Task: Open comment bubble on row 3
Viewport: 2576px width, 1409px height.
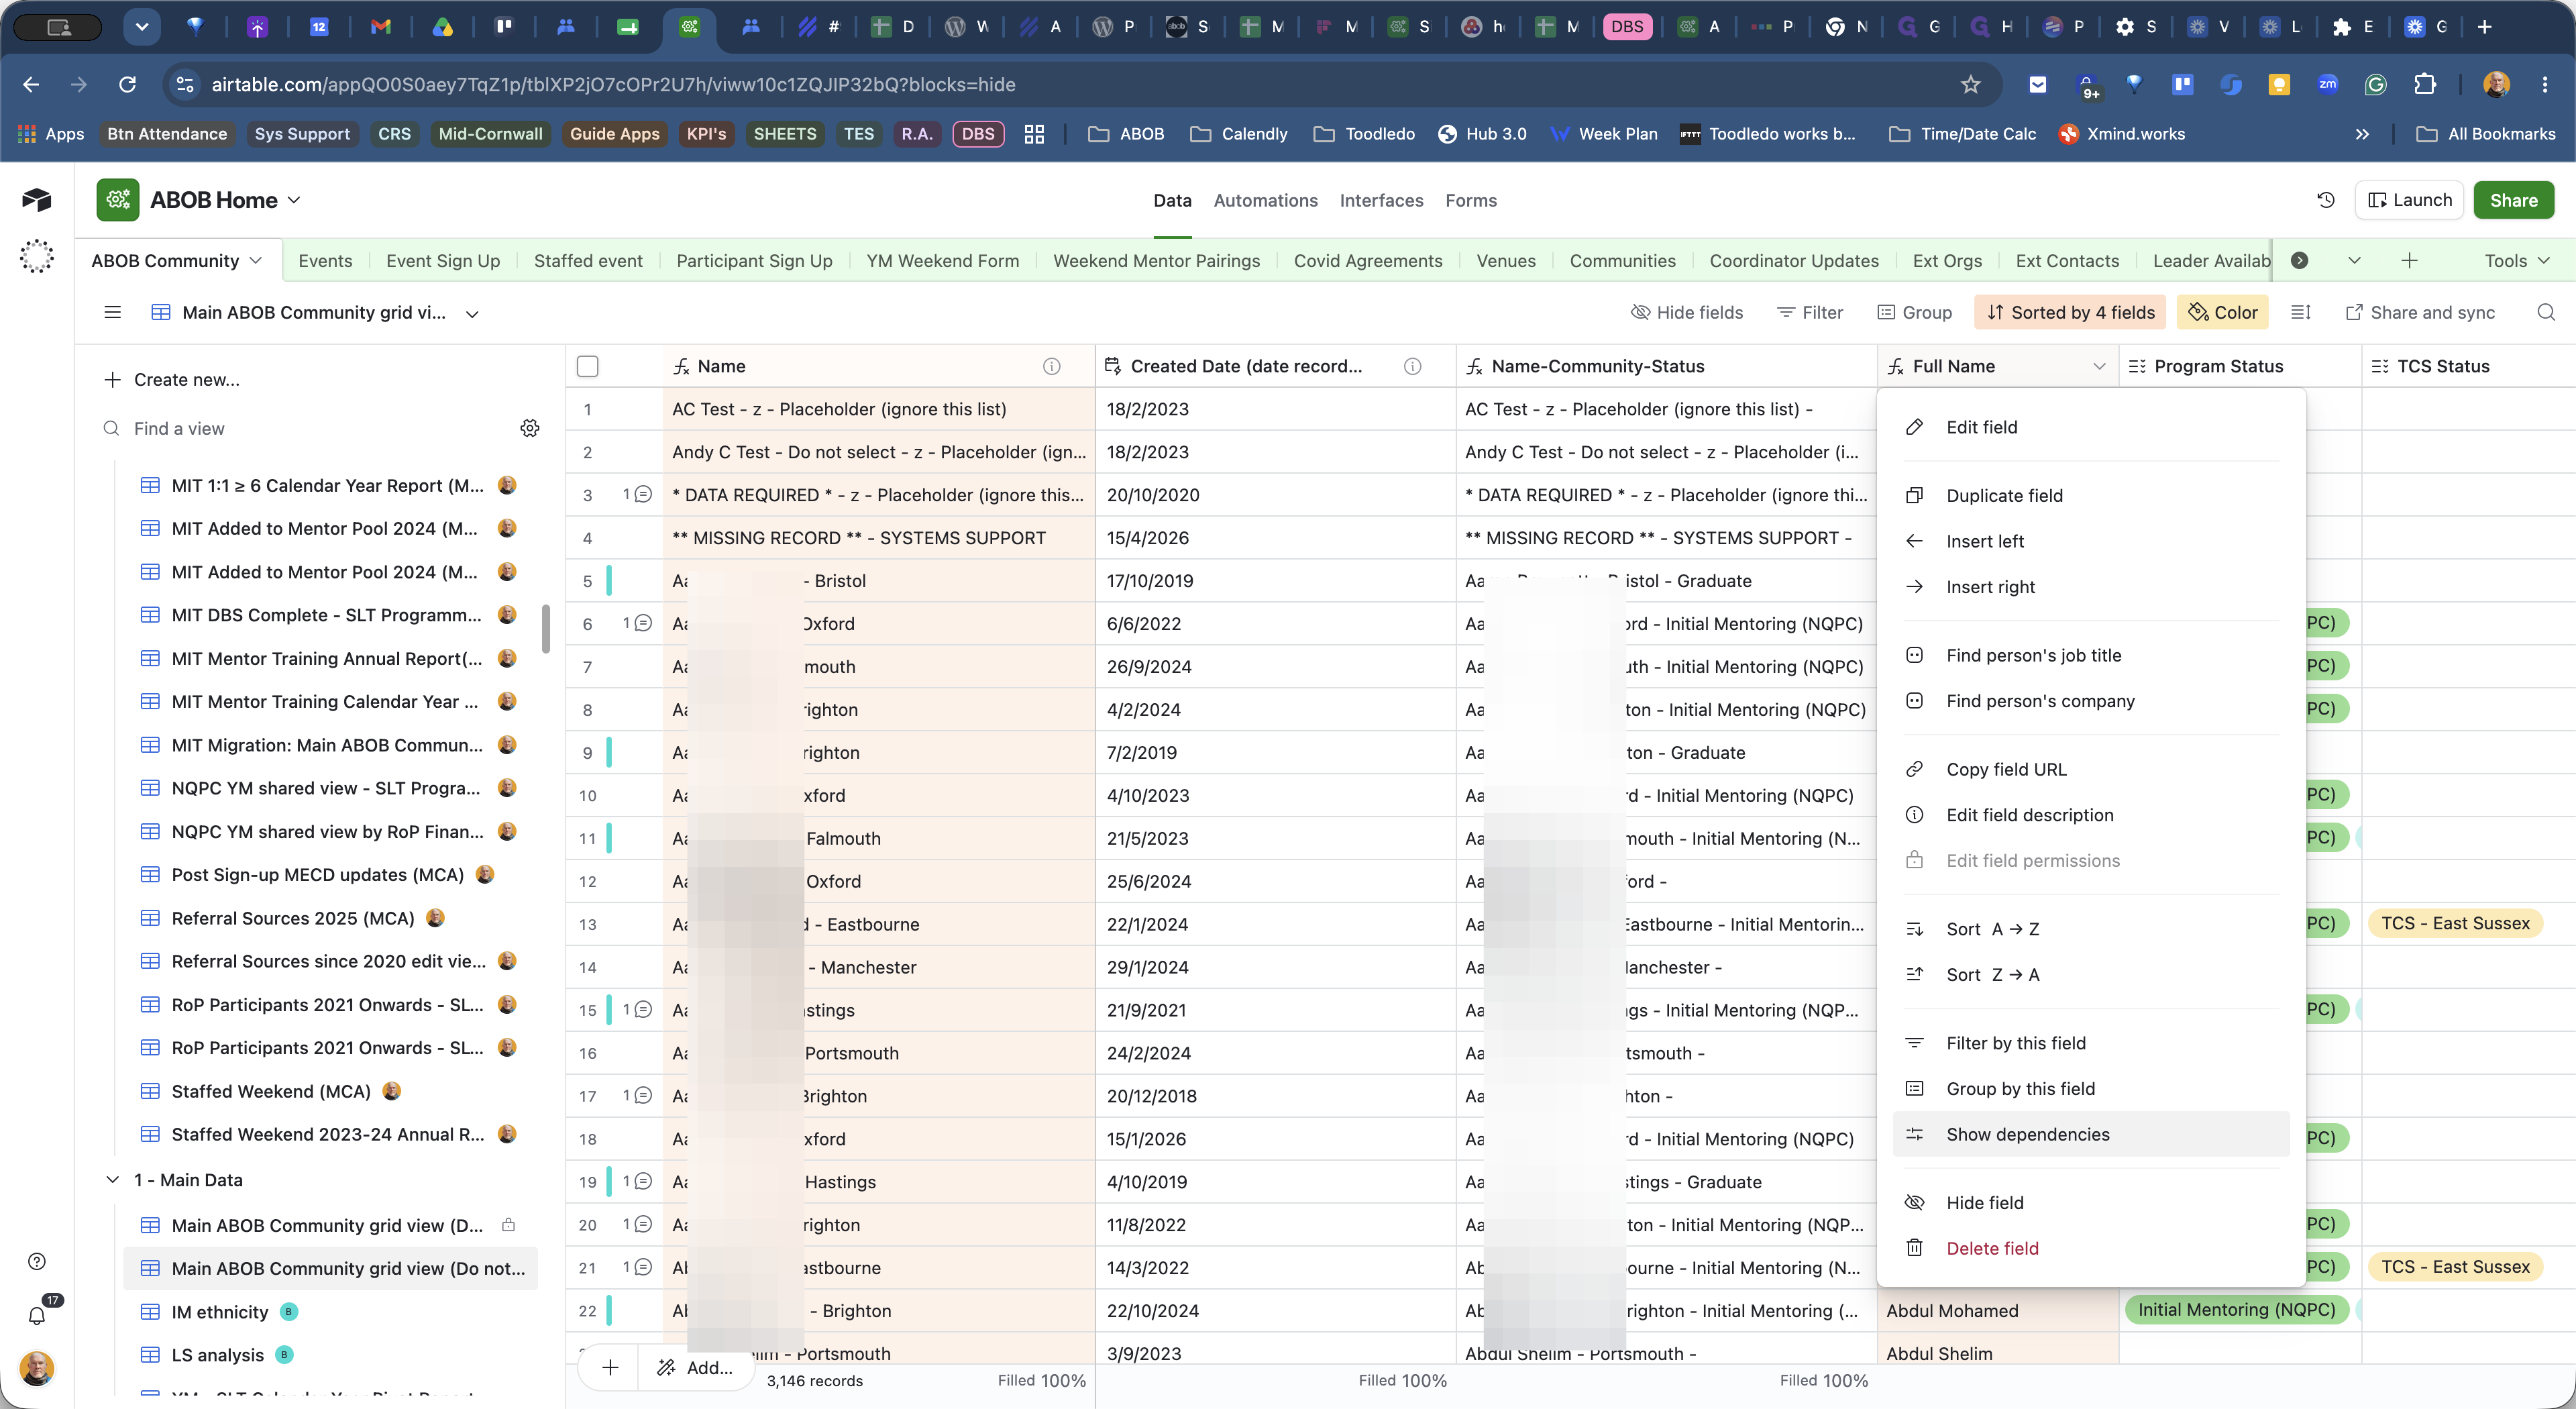Action: 643,495
